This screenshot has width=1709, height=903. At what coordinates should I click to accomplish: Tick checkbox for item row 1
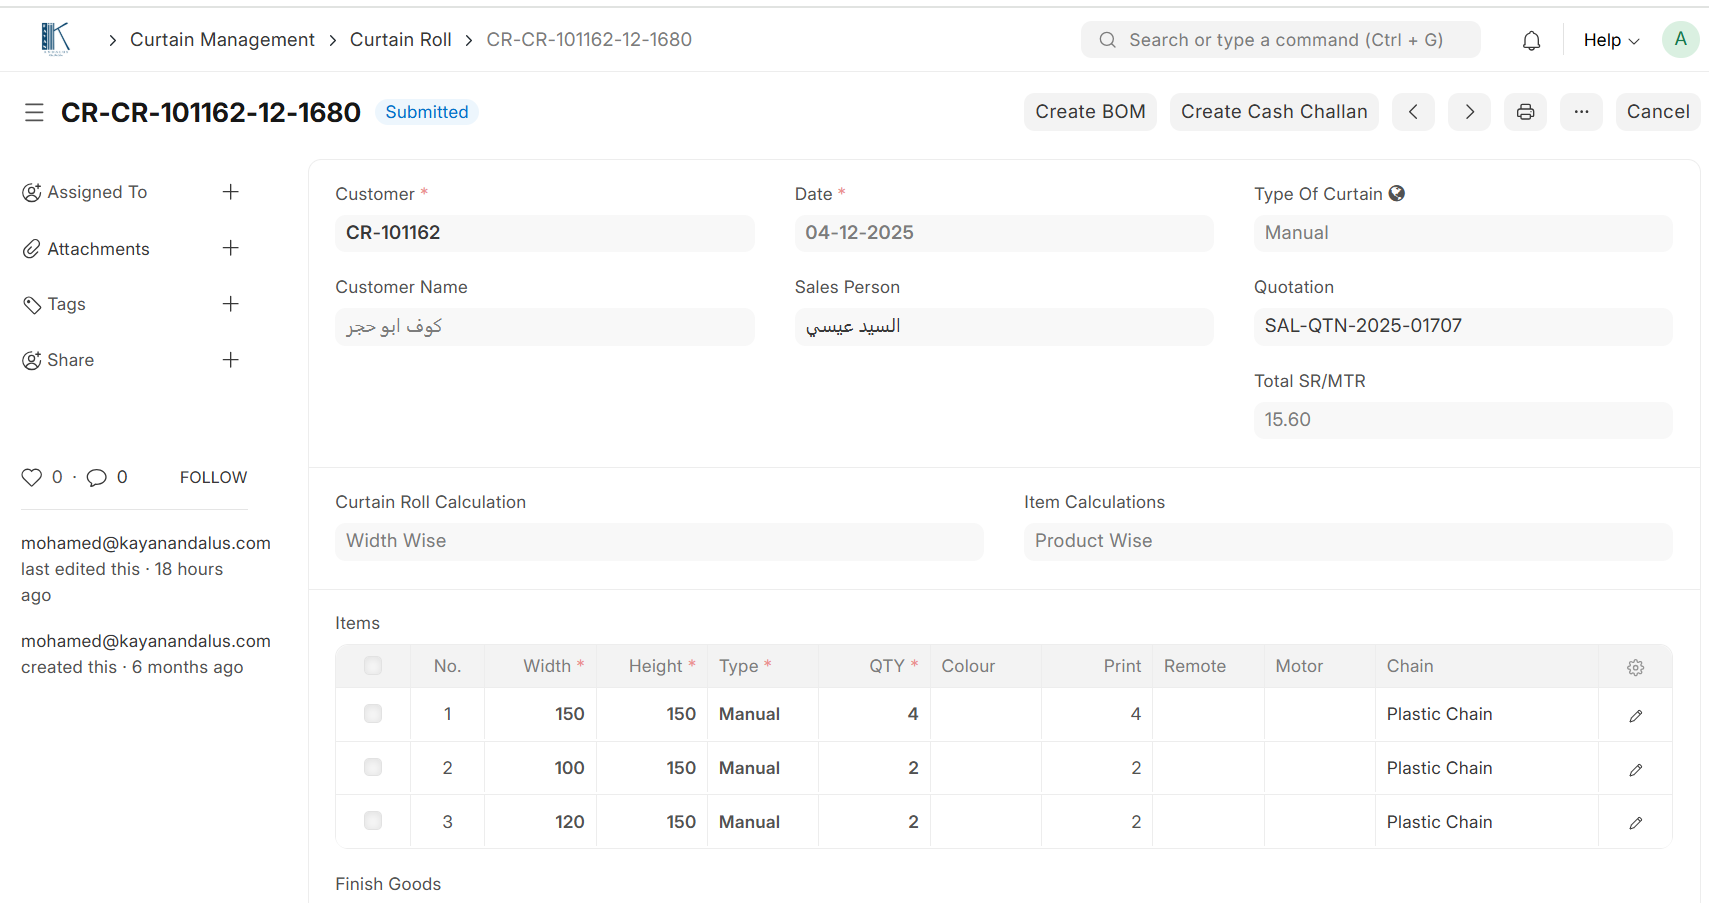pos(373,714)
